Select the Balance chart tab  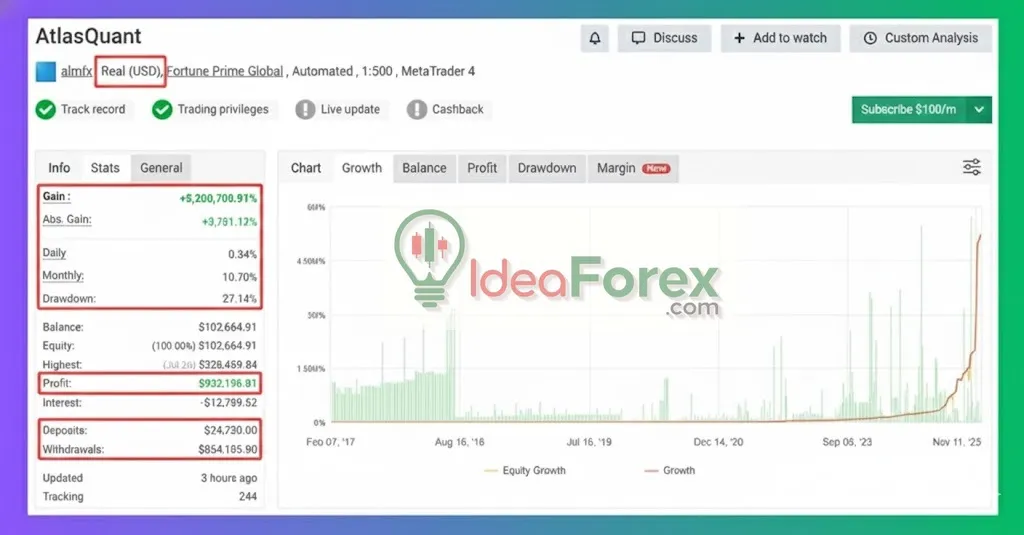pos(424,169)
